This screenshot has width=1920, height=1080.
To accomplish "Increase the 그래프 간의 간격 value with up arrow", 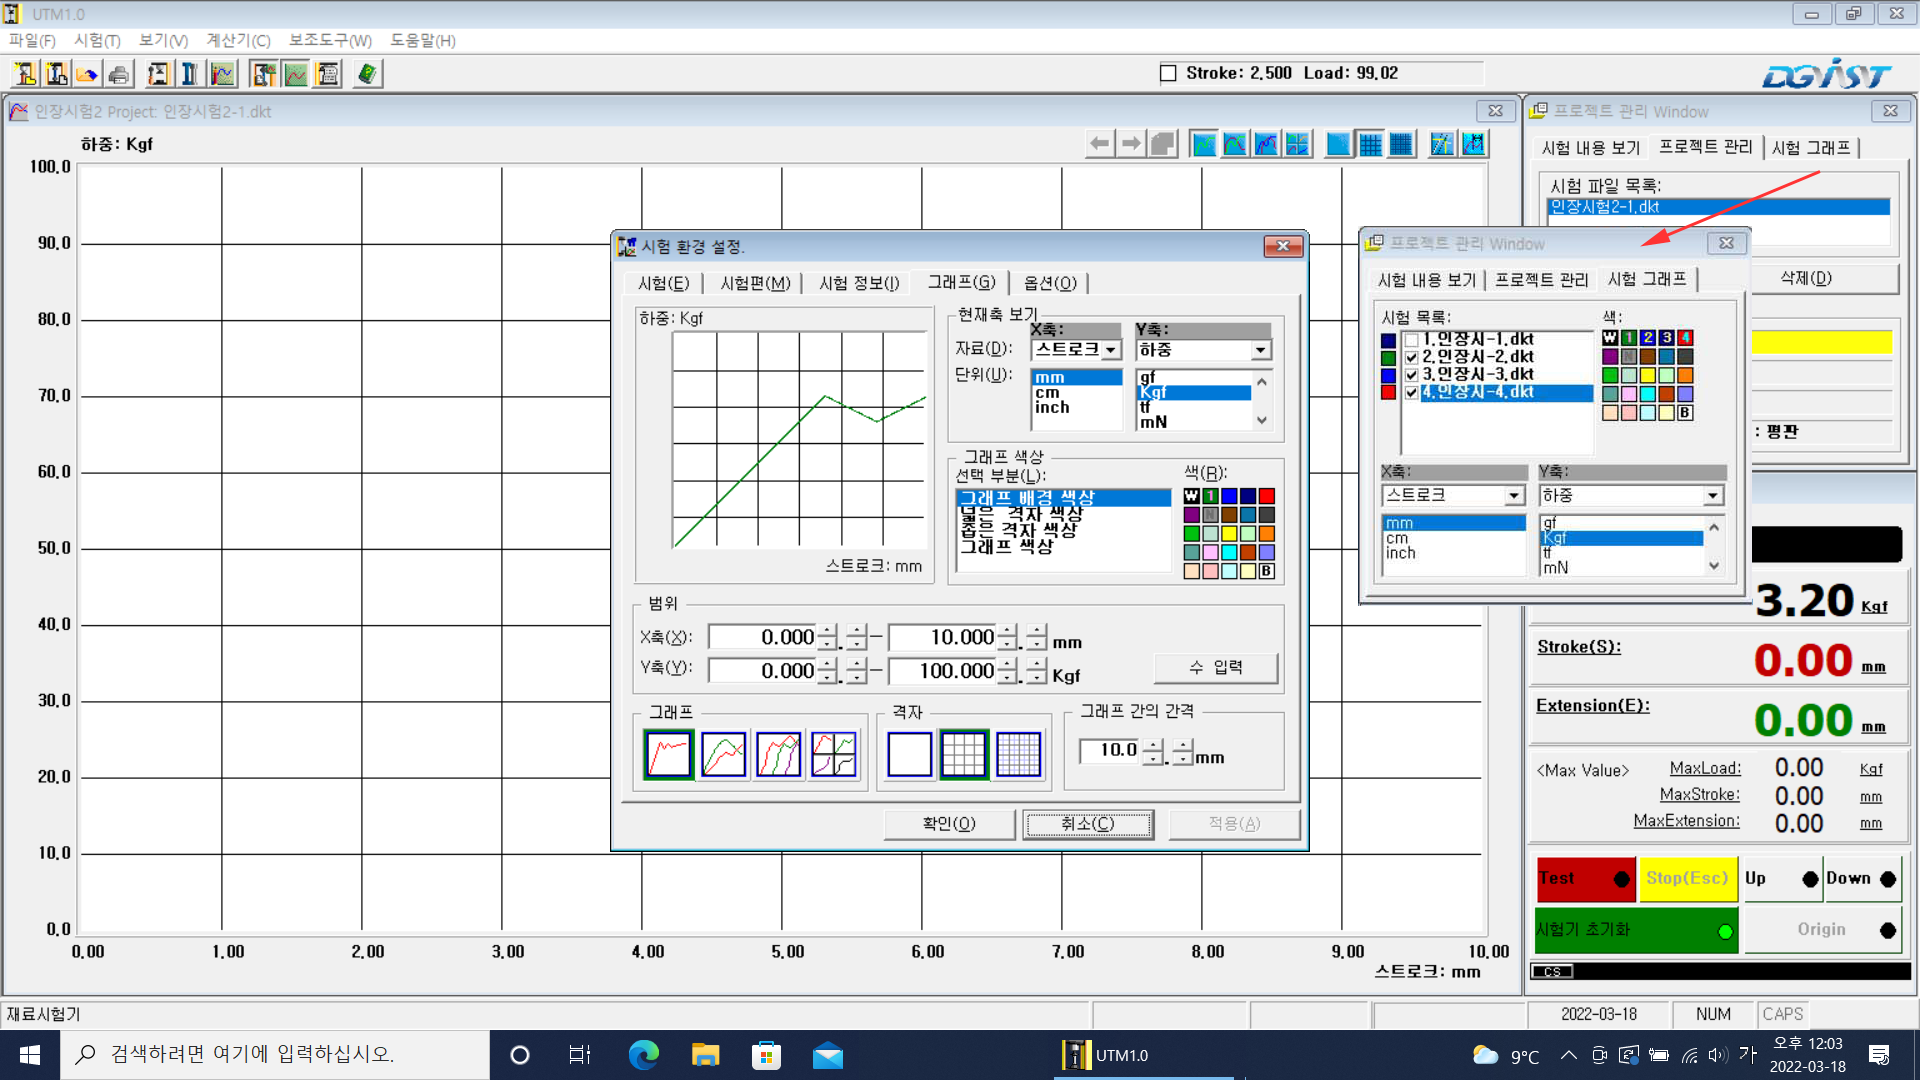I will click(1153, 744).
